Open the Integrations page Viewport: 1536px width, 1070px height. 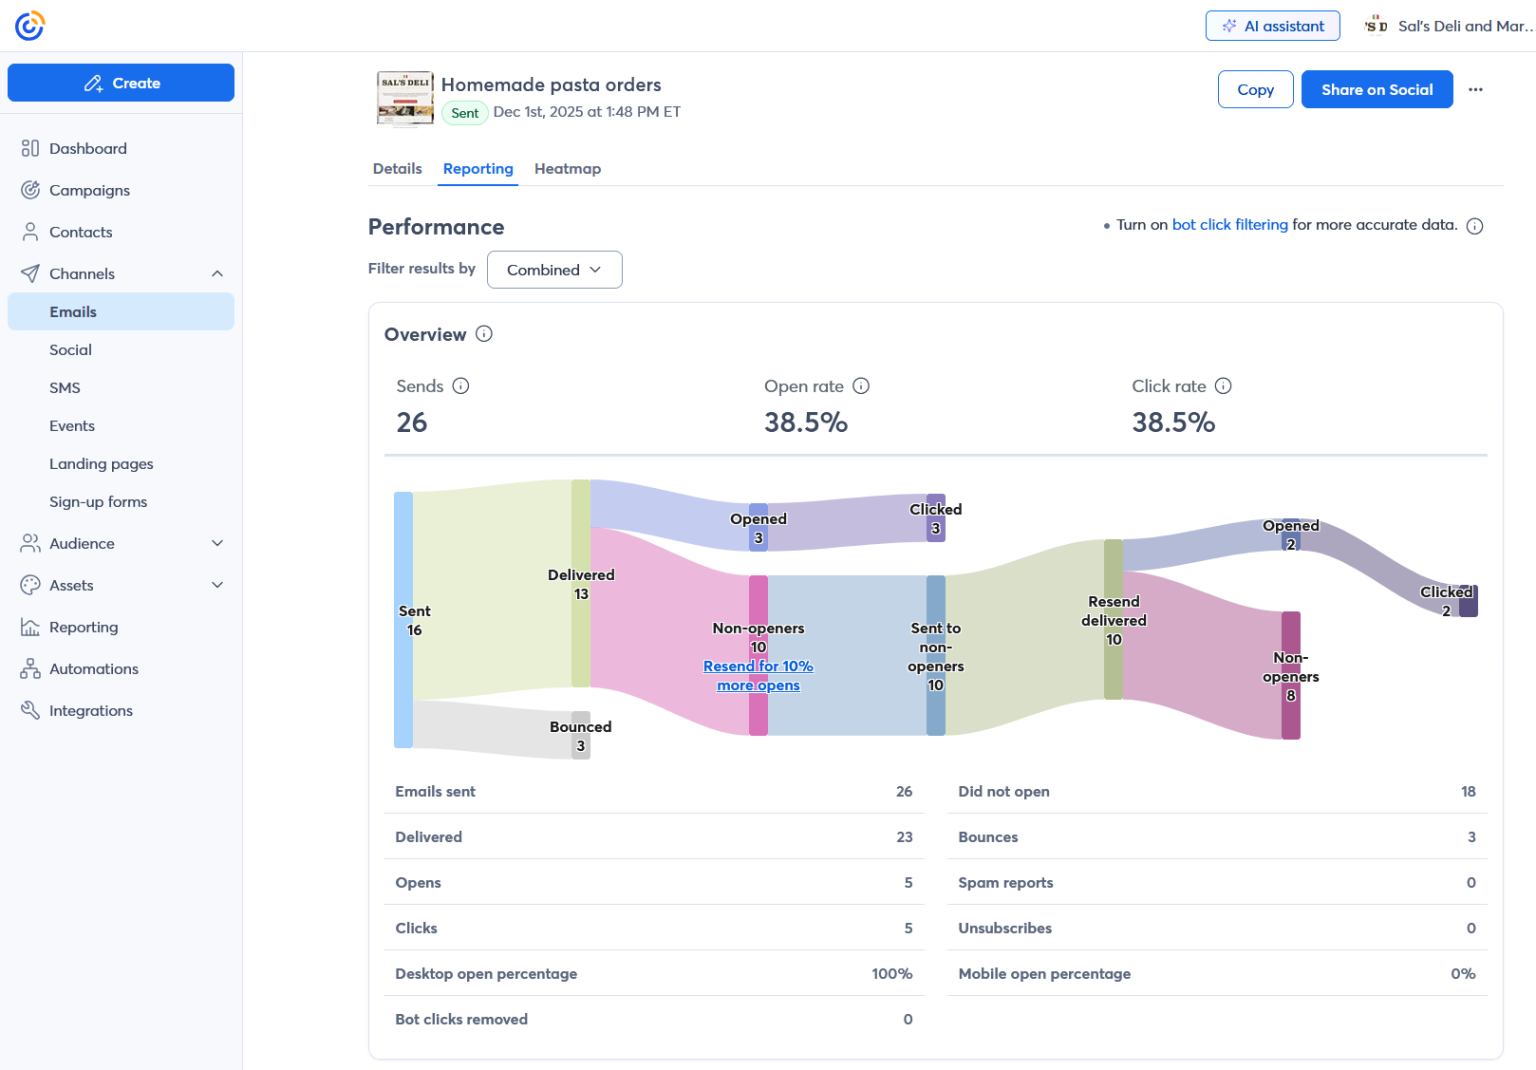(90, 711)
